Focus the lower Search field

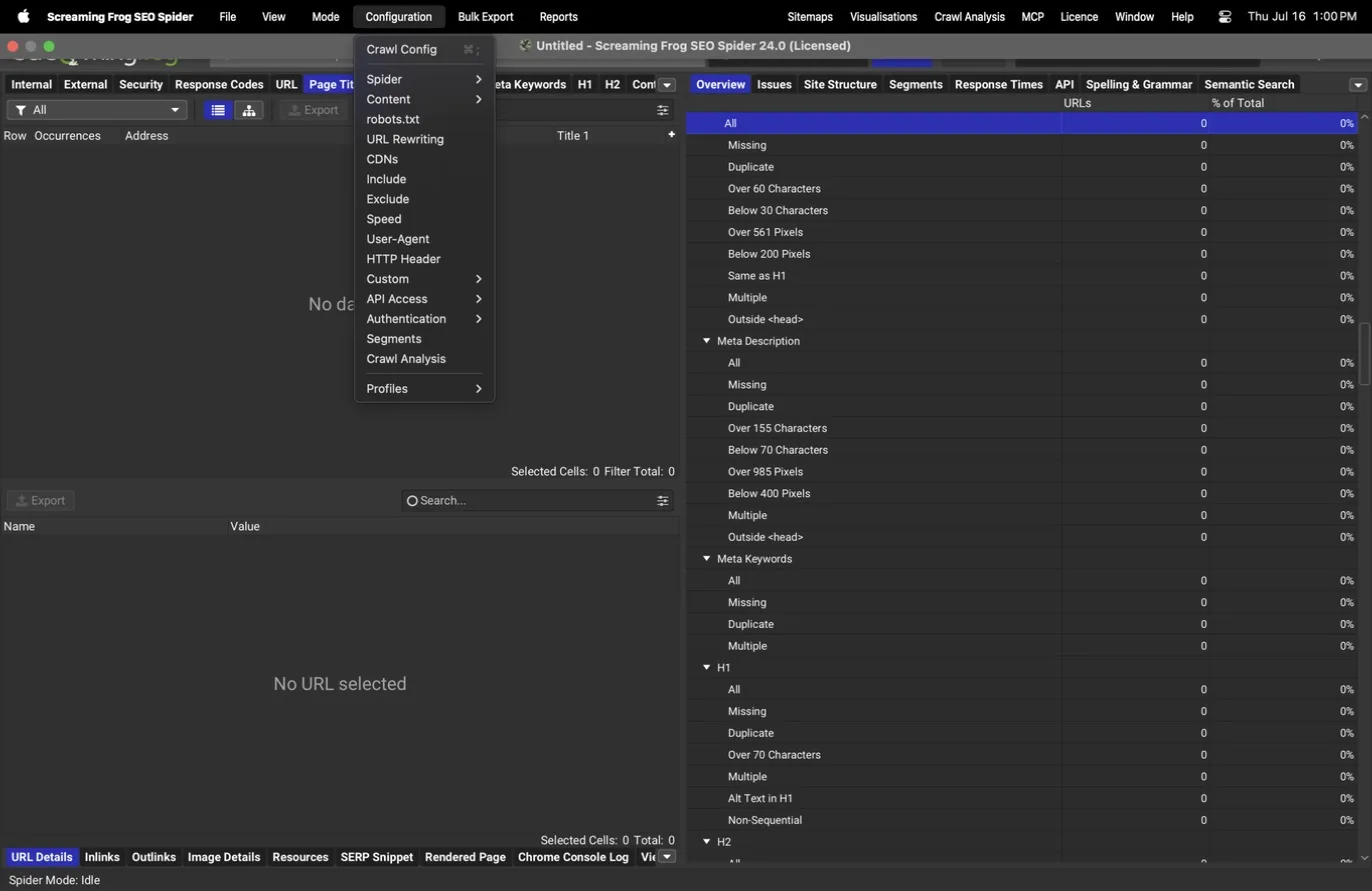[x=537, y=500]
